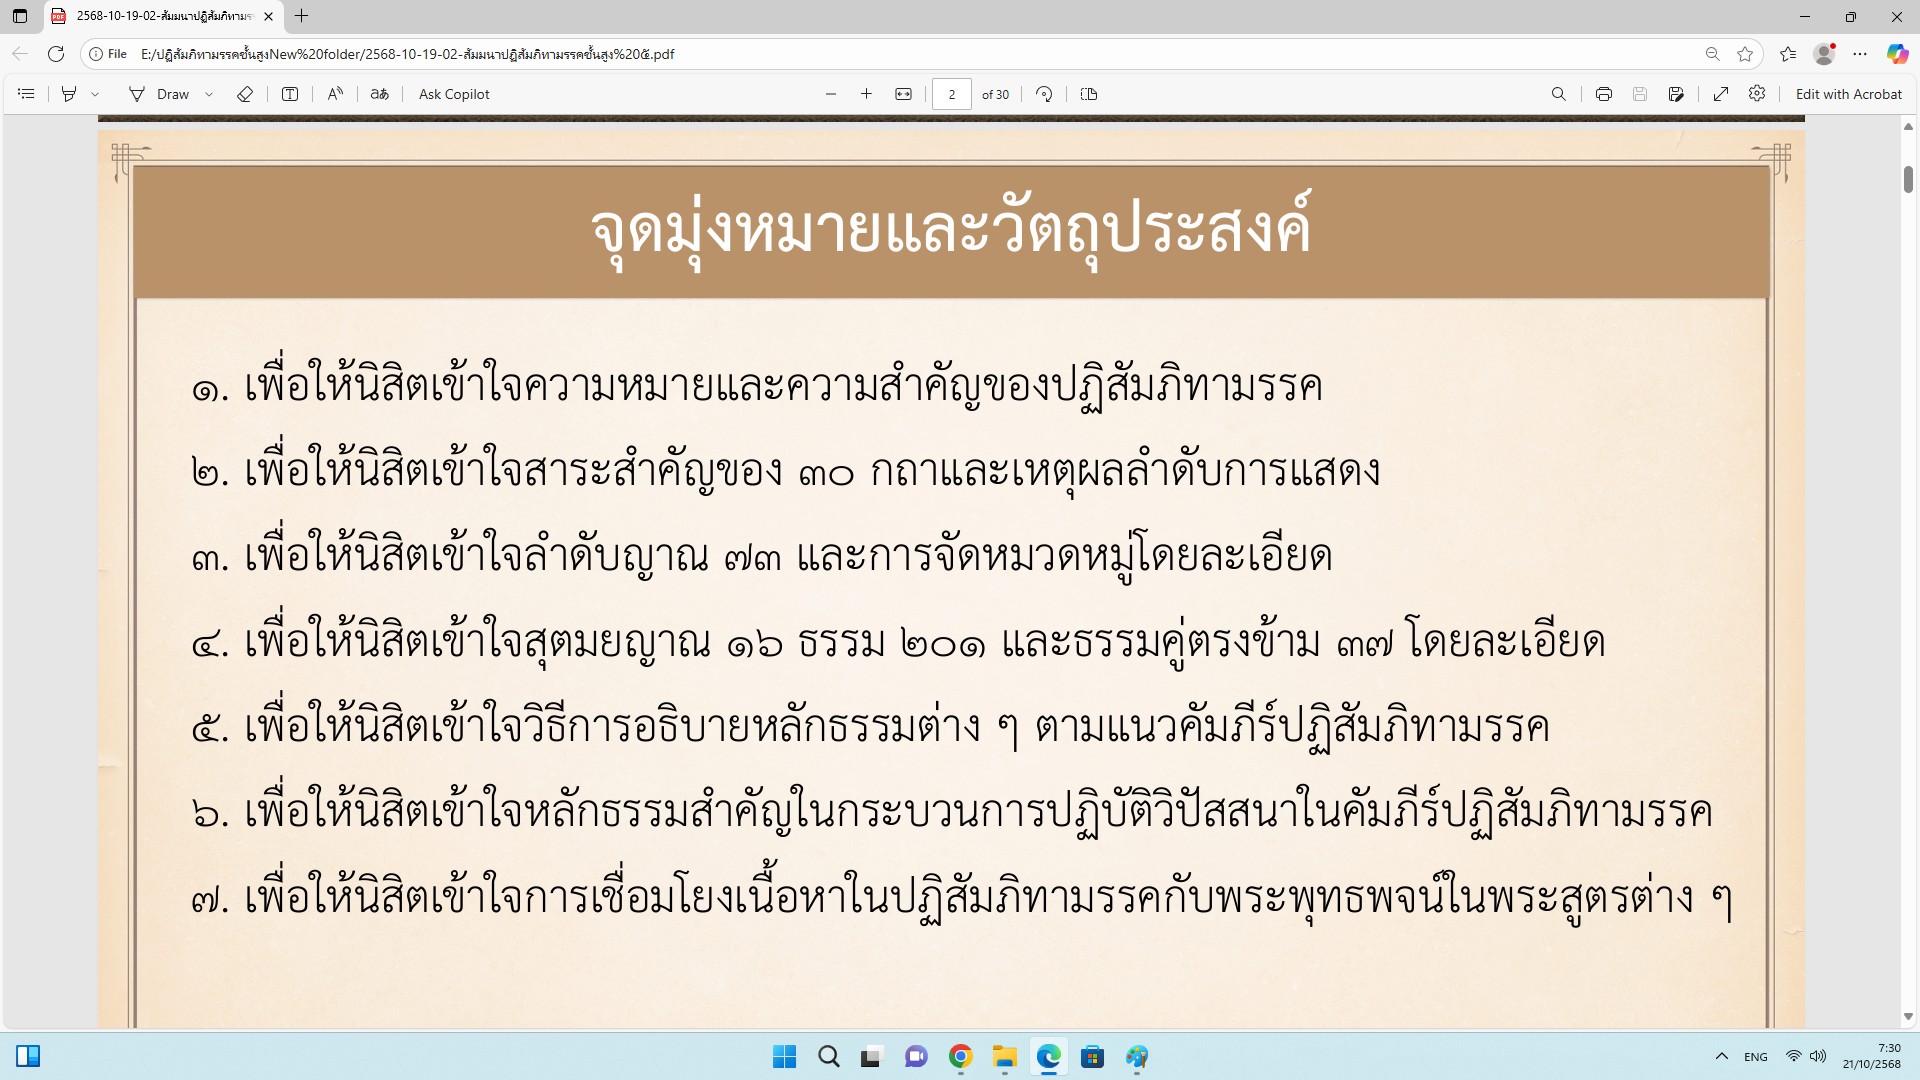Click the Translate icon
1920x1080 pixels.
pyautogui.click(x=379, y=94)
